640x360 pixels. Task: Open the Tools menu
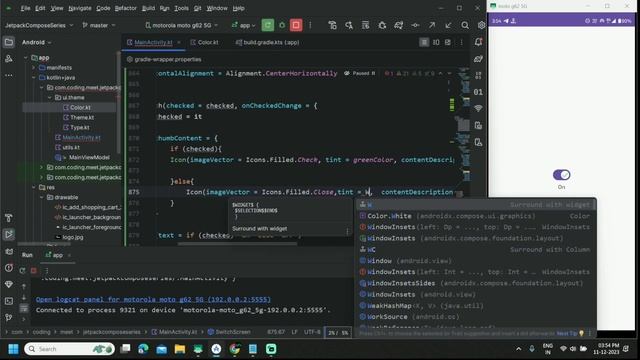(181, 8)
